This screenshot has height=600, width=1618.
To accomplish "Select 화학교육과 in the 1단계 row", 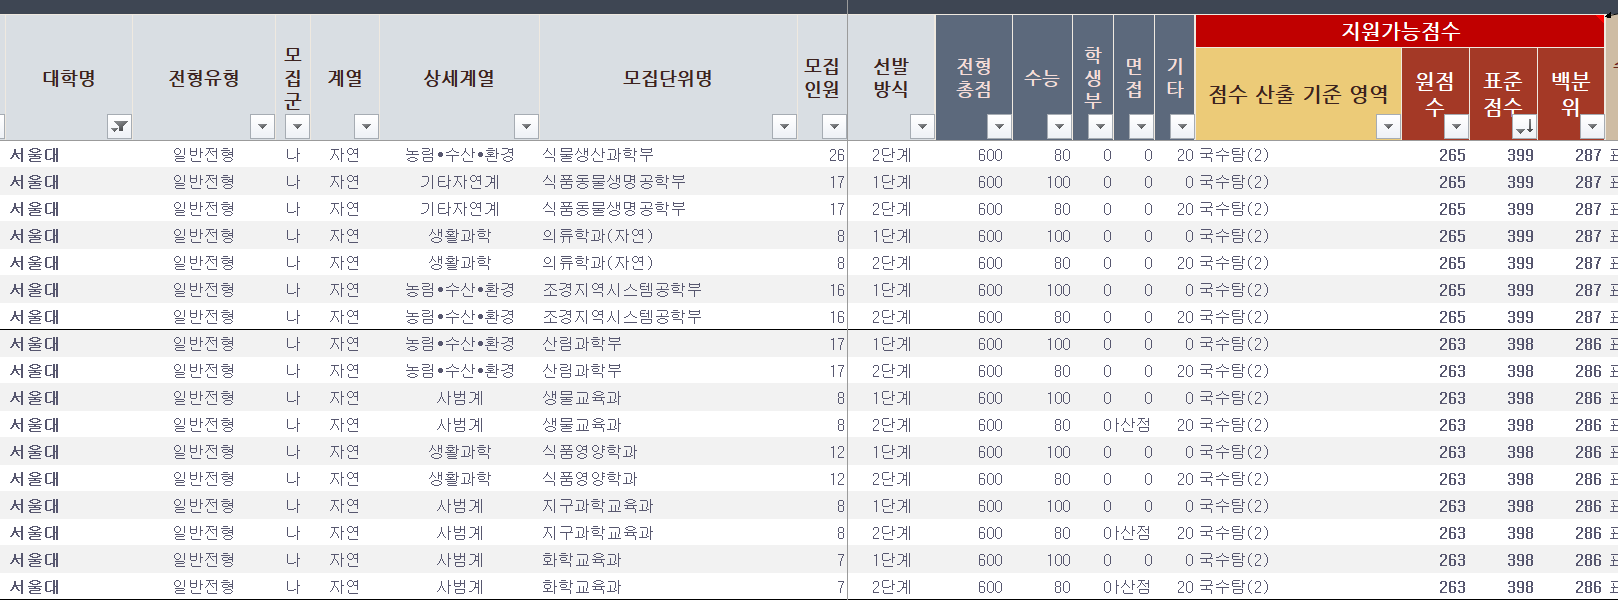I will 668,560.
